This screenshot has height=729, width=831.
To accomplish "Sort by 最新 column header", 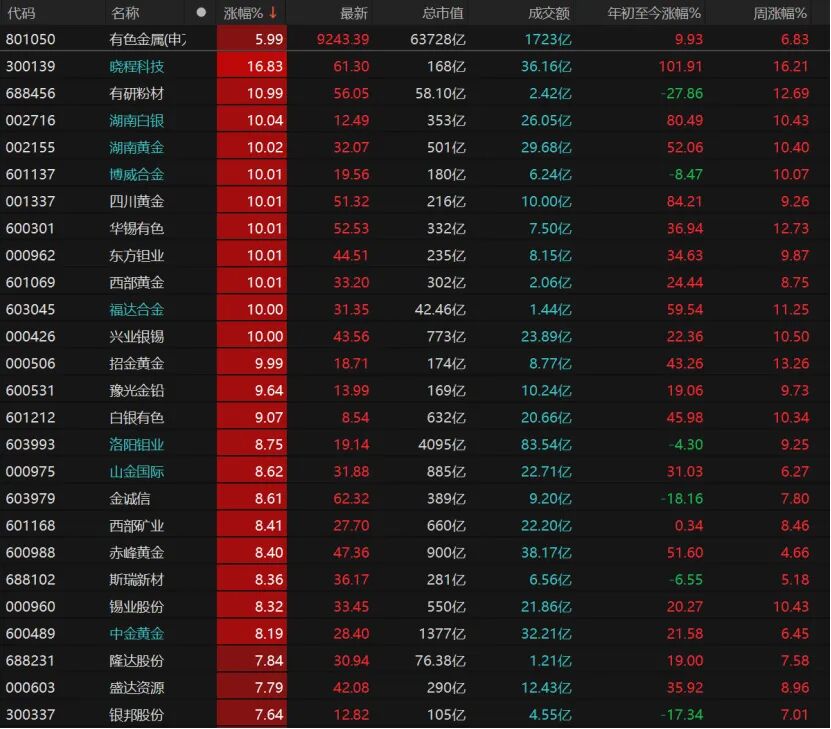I will click(353, 13).
